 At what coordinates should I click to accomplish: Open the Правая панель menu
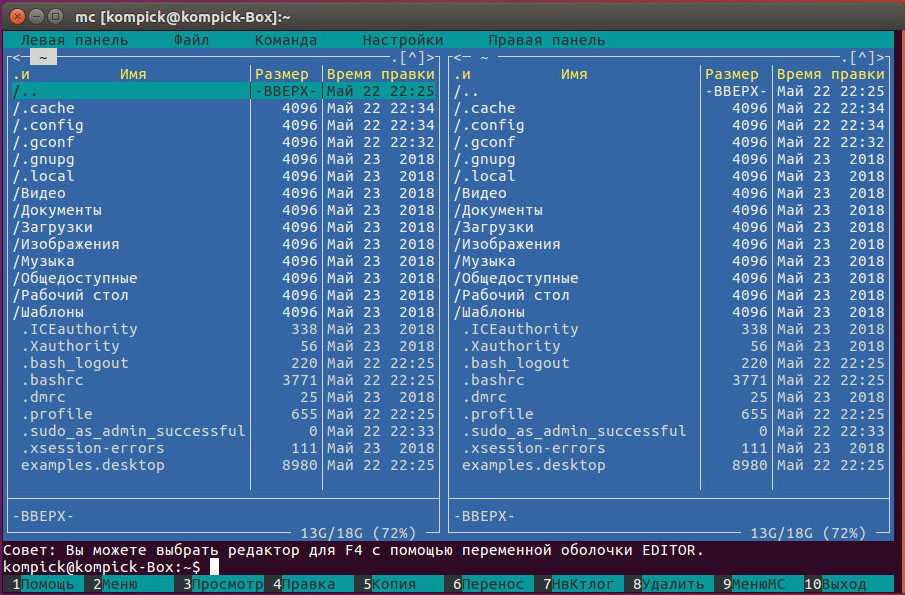click(x=546, y=40)
